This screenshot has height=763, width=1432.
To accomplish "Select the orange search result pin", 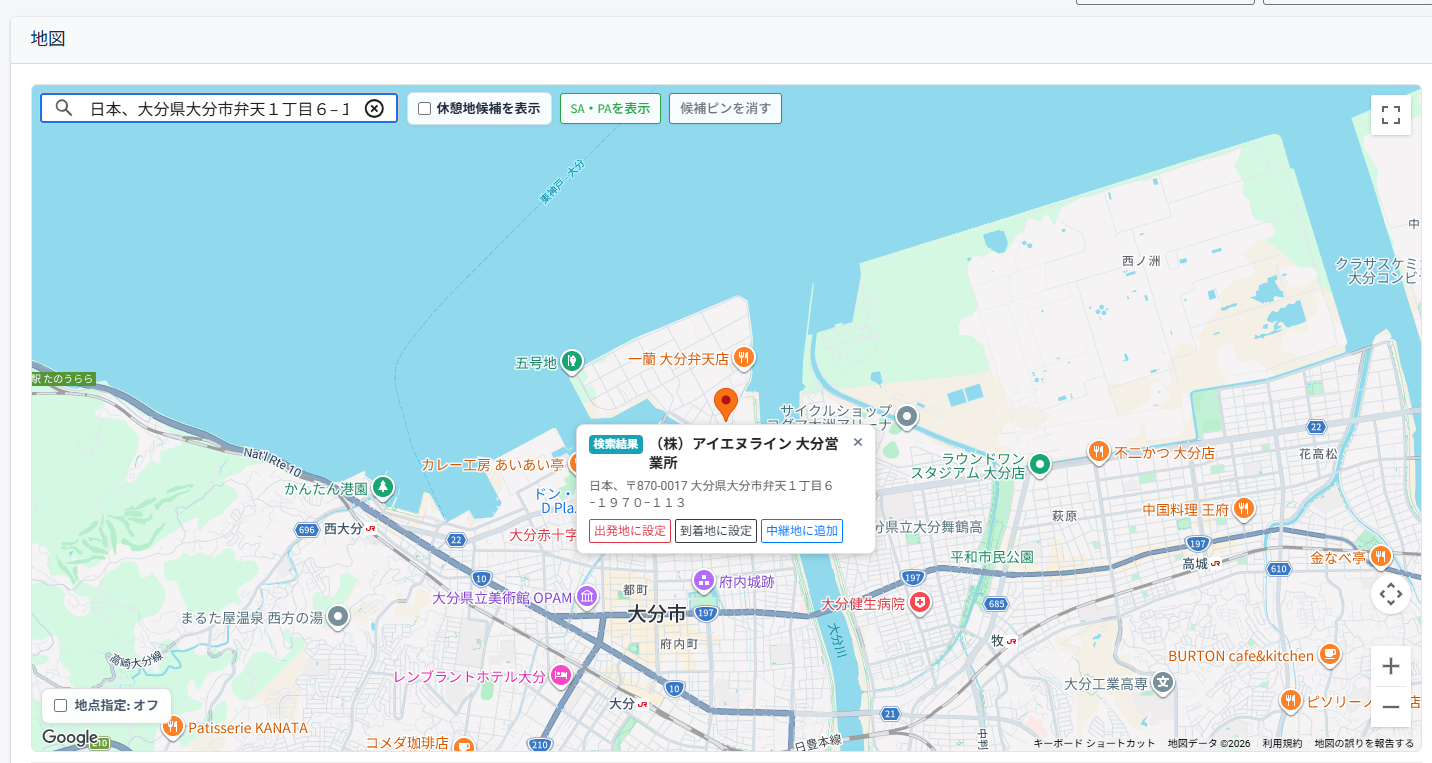I will pos(726,405).
